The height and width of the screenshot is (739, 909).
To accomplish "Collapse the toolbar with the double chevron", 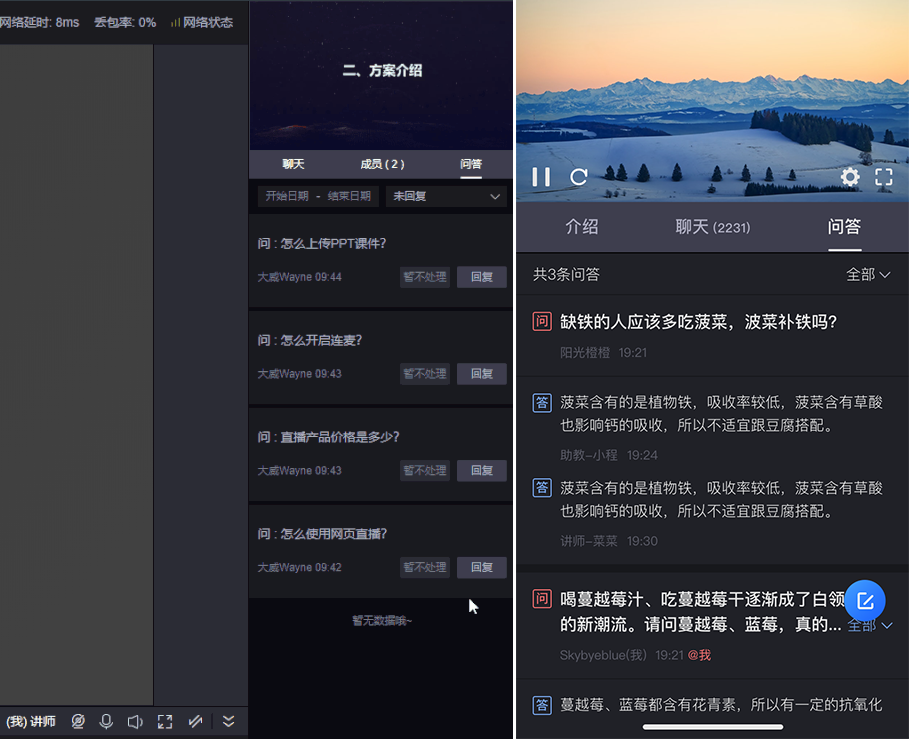I will point(229,721).
